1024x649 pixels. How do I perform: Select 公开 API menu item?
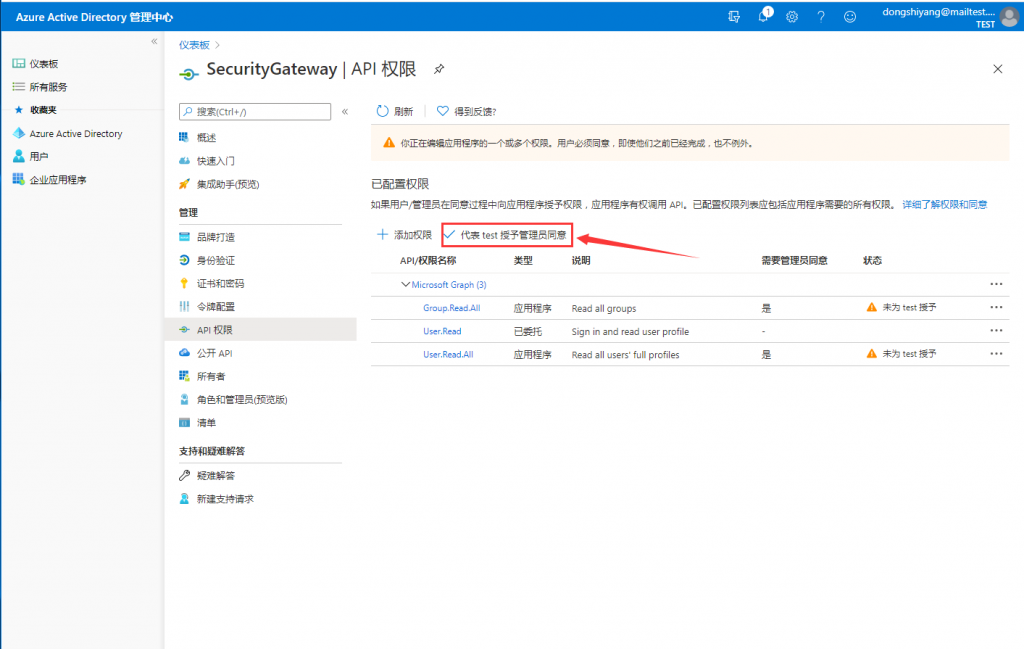pos(214,353)
